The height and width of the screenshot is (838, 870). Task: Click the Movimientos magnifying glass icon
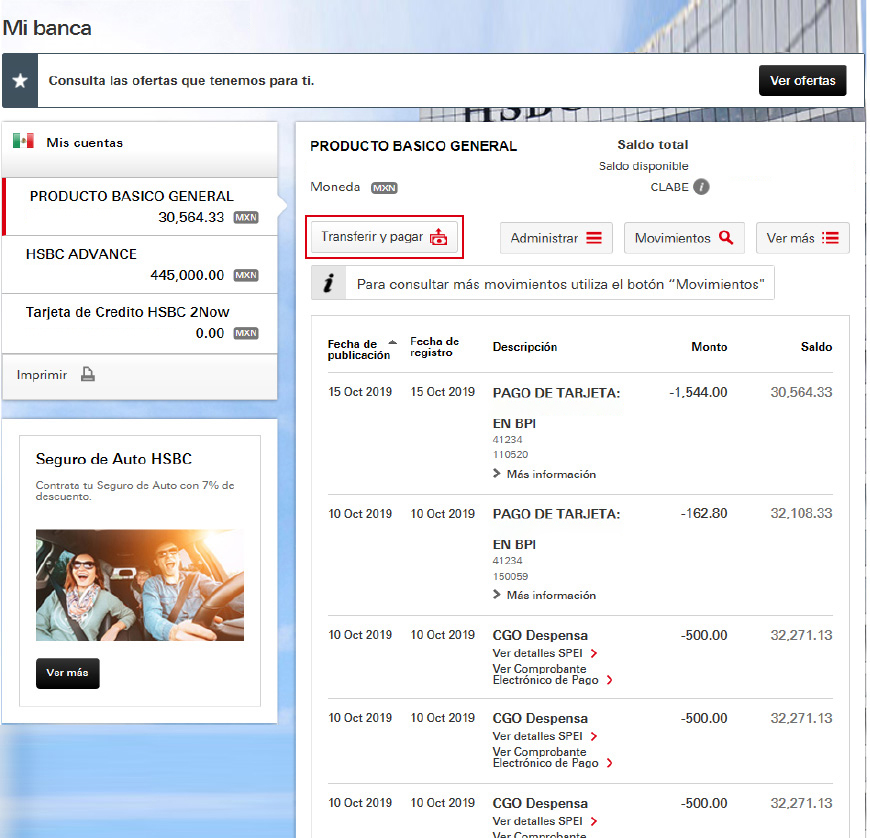tap(727, 237)
